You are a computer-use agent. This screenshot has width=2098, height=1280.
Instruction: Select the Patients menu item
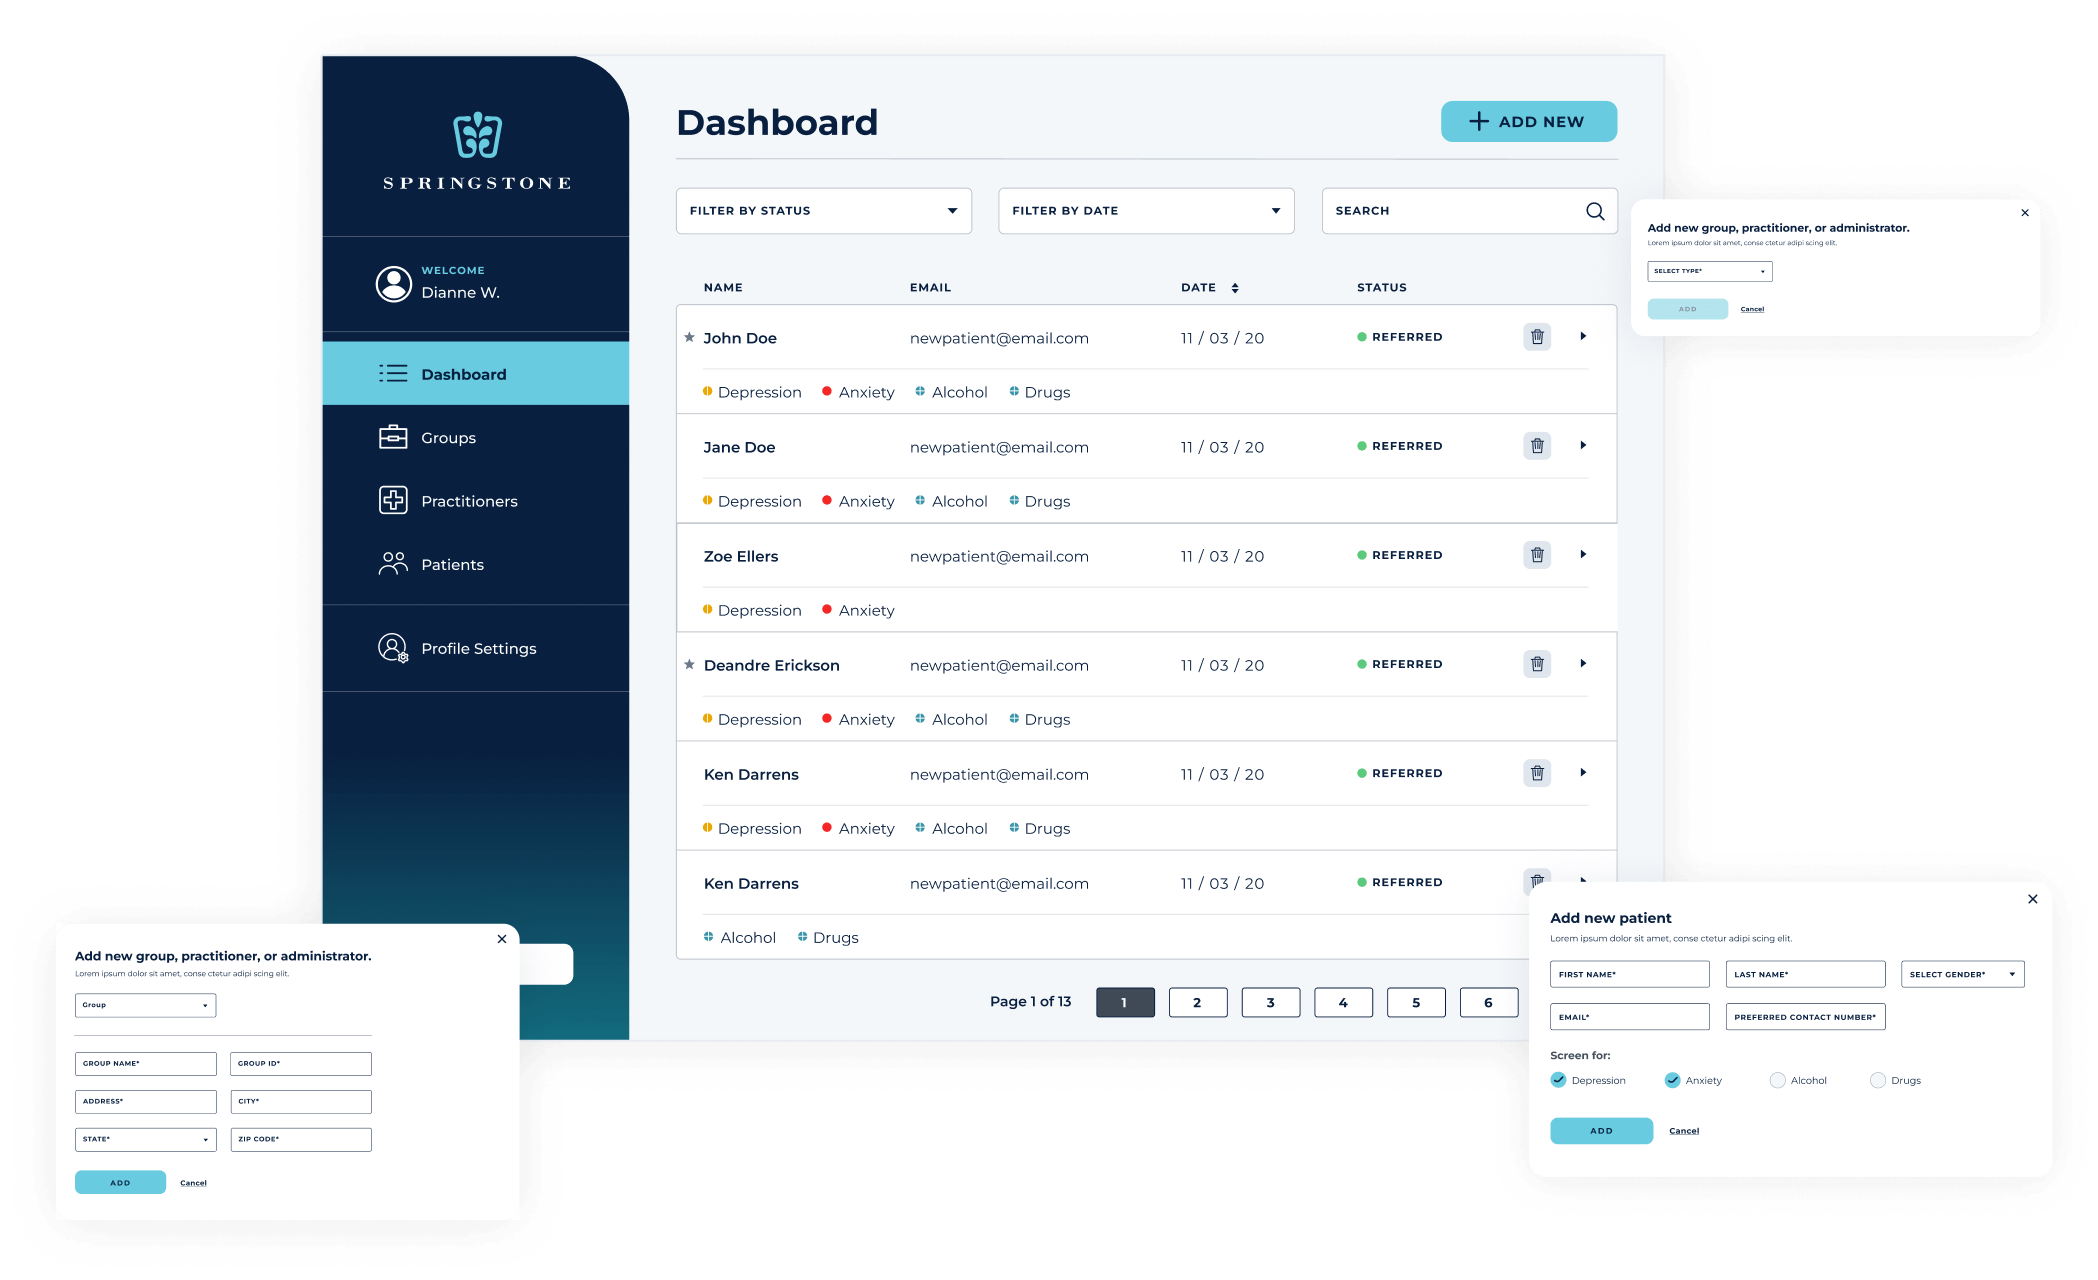pos(451,564)
